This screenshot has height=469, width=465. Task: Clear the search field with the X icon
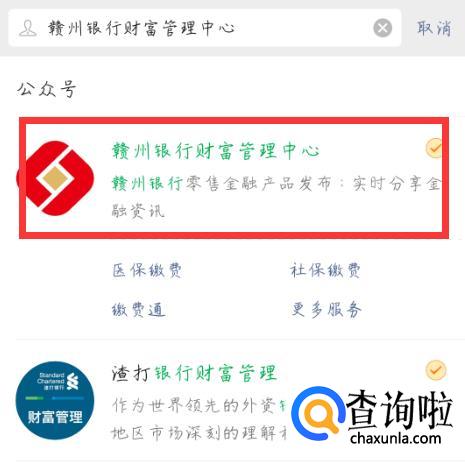pyautogui.click(x=383, y=28)
